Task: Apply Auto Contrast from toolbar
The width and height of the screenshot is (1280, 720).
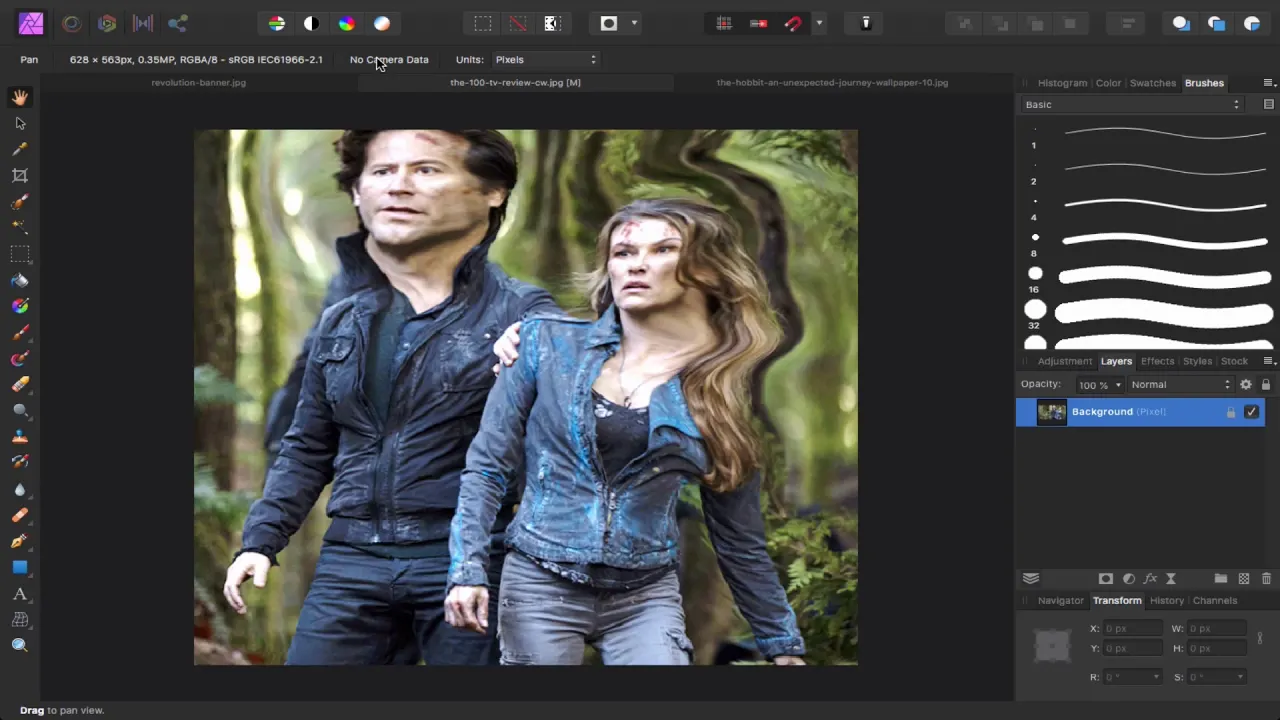Action: click(312, 23)
